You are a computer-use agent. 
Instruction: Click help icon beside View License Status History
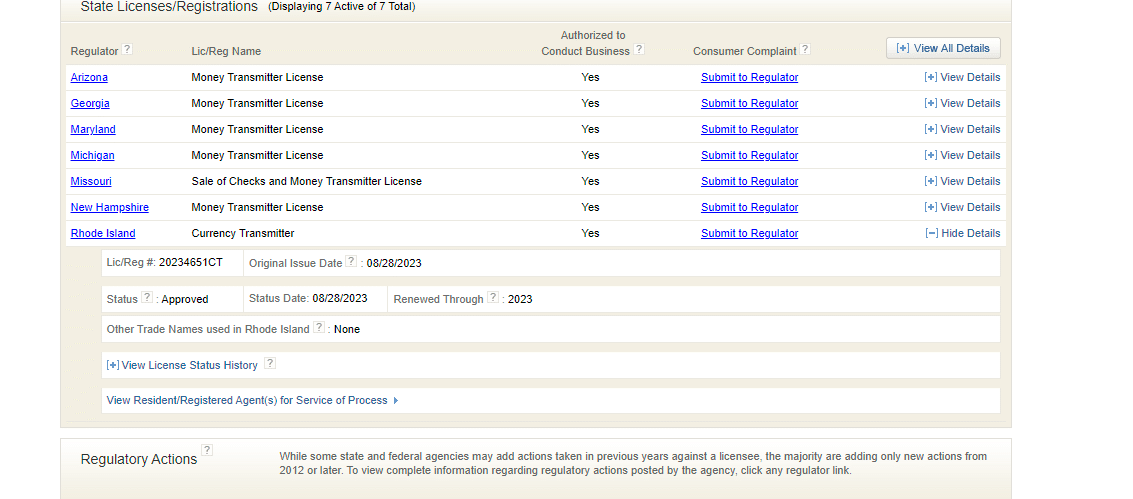pyautogui.click(x=270, y=363)
